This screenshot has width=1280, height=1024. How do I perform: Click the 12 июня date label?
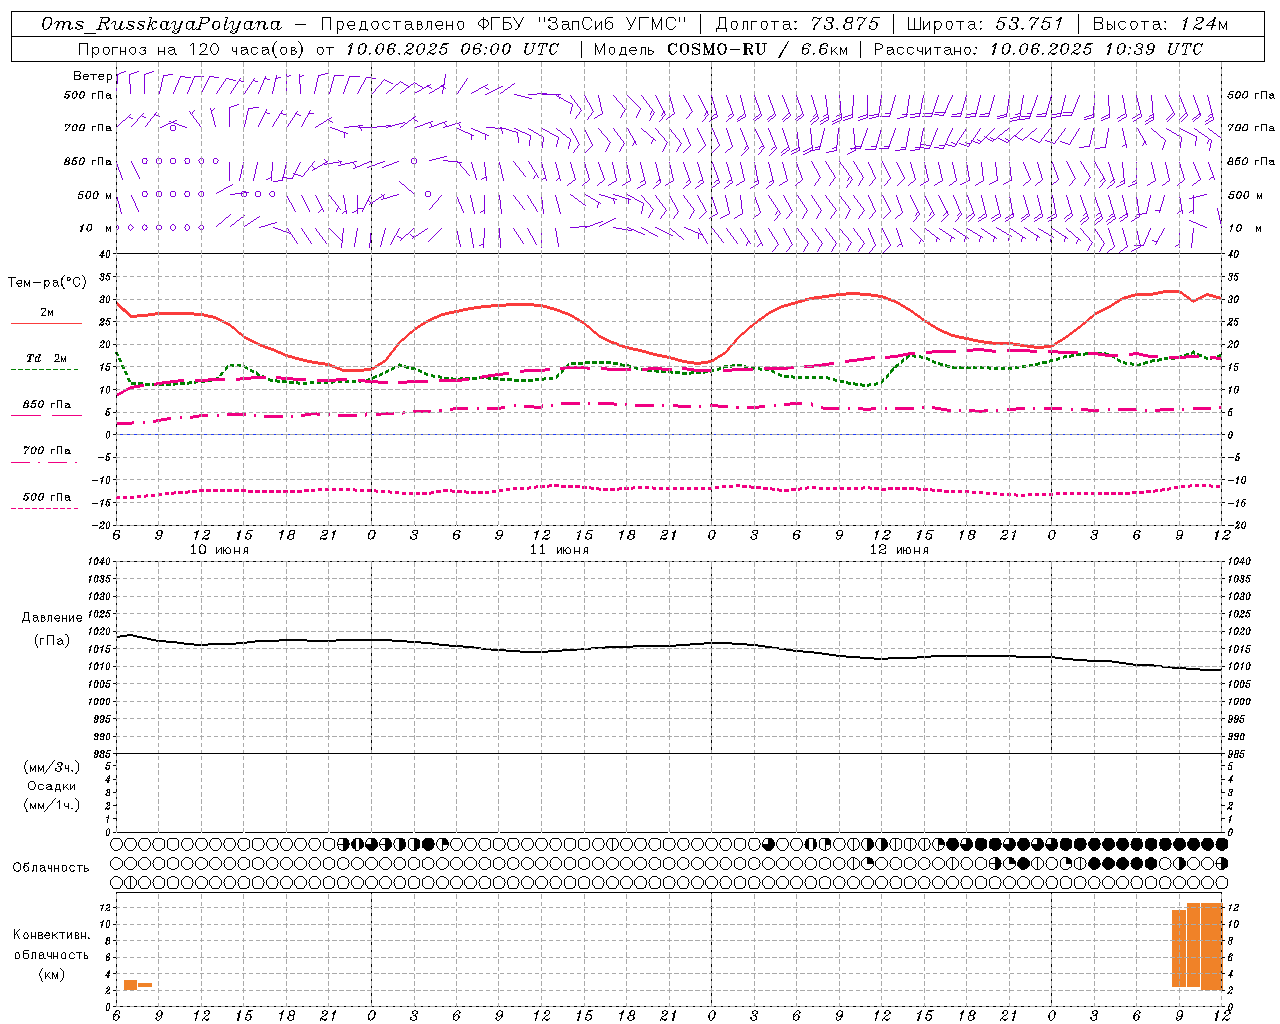click(x=899, y=550)
